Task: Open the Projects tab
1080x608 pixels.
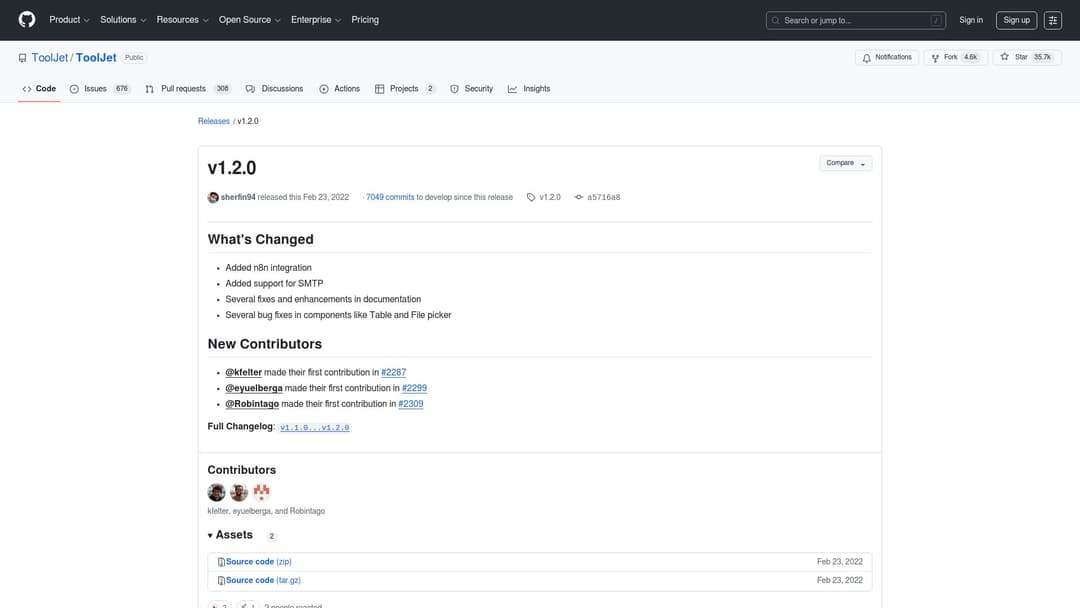Action: (x=405, y=89)
